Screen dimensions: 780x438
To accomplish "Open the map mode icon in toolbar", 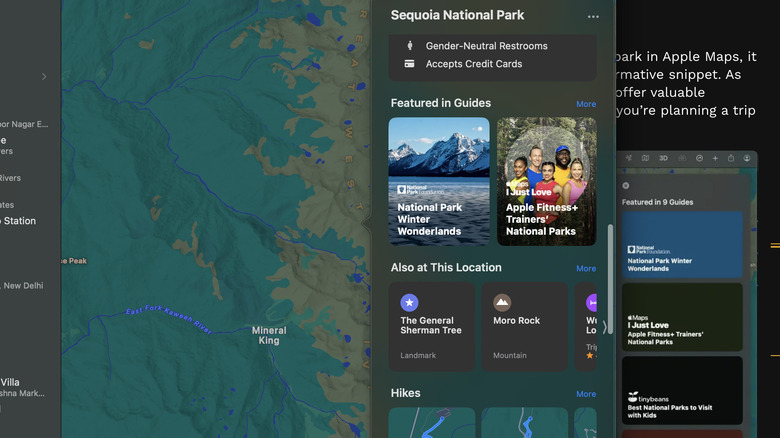I will pyautogui.click(x=646, y=158).
